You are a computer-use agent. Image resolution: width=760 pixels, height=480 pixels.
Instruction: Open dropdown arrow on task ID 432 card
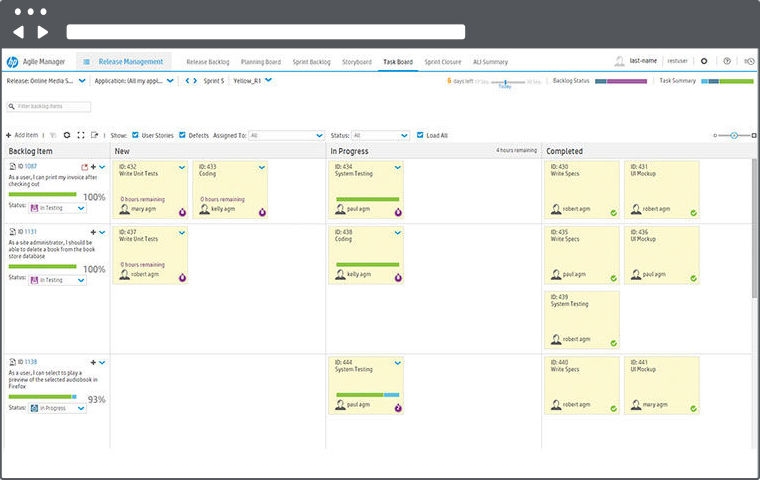coord(182,167)
